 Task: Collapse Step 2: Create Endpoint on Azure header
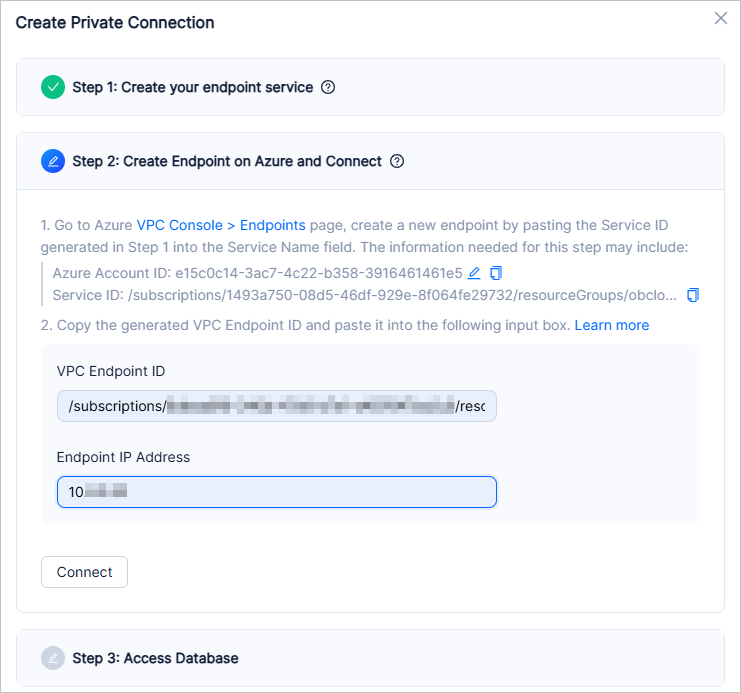pyautogui.click(x=227, y=161)
